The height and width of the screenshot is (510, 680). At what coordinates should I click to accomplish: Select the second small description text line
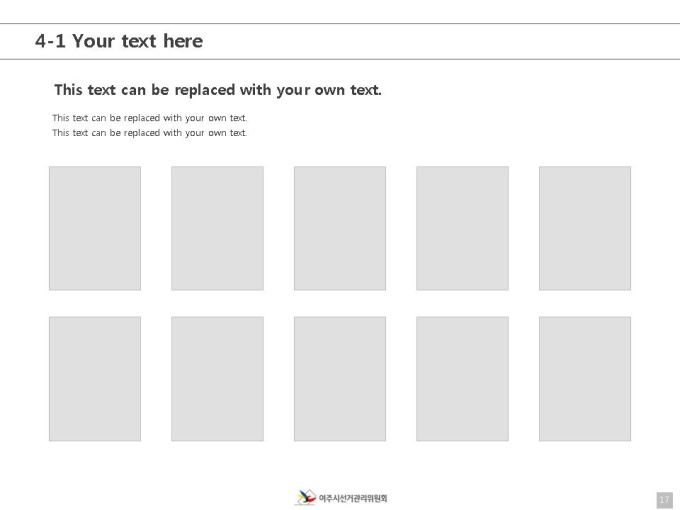point(150,133)
